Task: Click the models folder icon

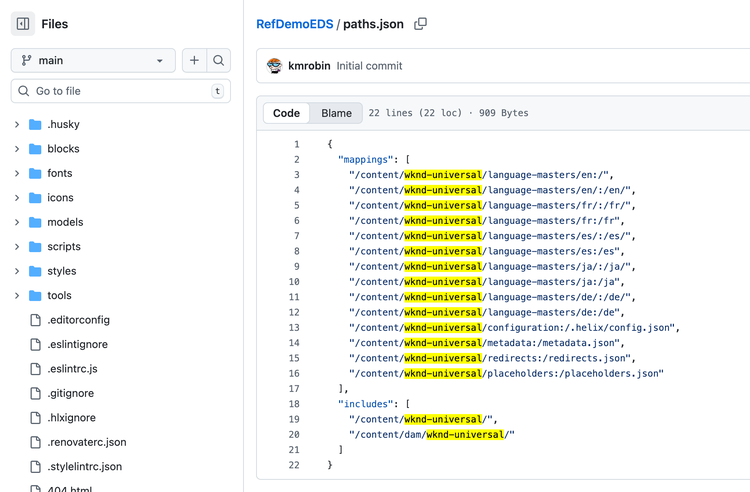Action: click(x=36, y=222)
